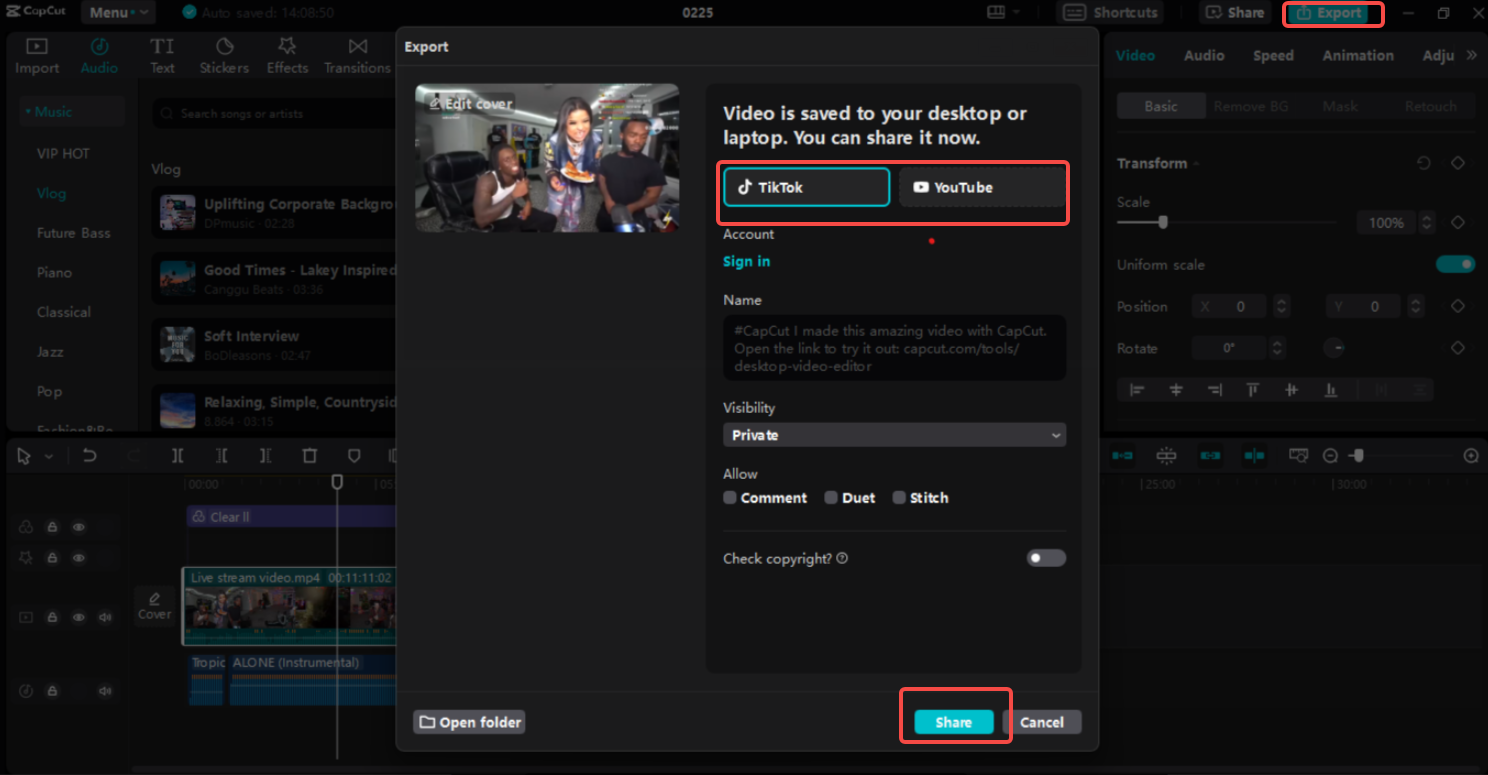This screenshot has width=1488, height=775.
Task: Switch to the Audio properties tab
Action: [1204, 55]
